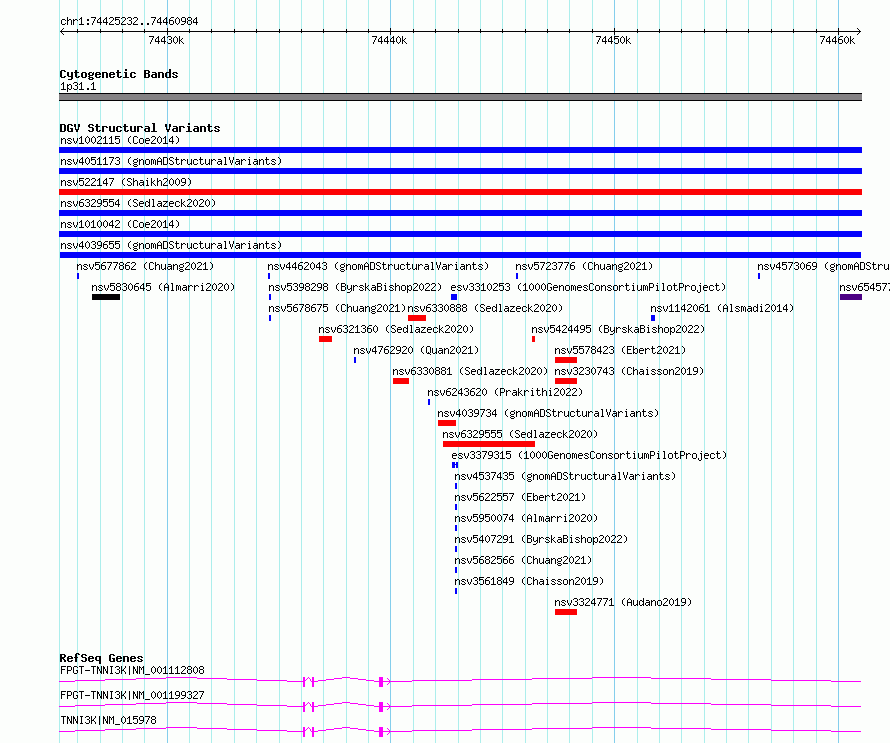Screen dimensions: 890x743
Task: Click the Cytogenetic Bands track title
Action: point(119,74)
